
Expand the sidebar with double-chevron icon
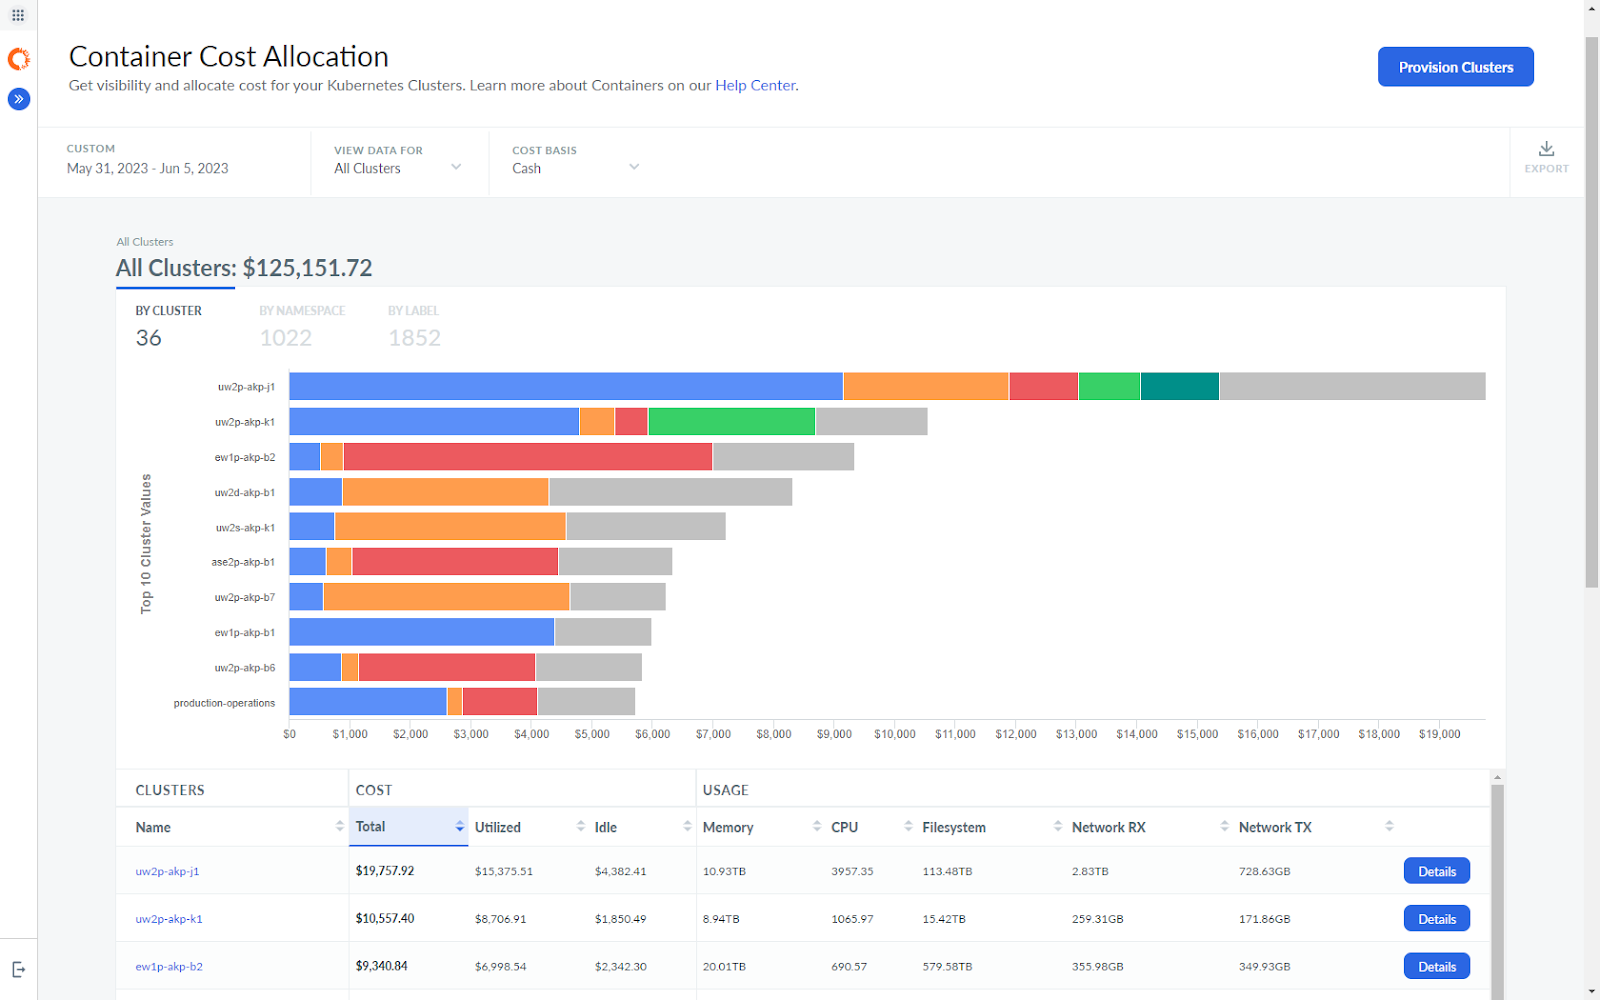[x=19, y=99]
